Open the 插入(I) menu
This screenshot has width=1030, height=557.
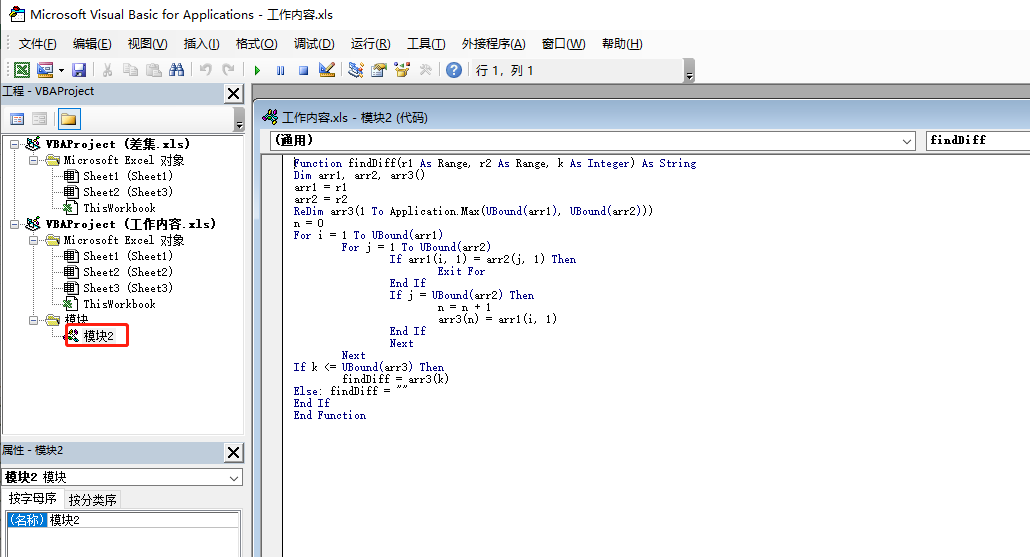point(201,43)
